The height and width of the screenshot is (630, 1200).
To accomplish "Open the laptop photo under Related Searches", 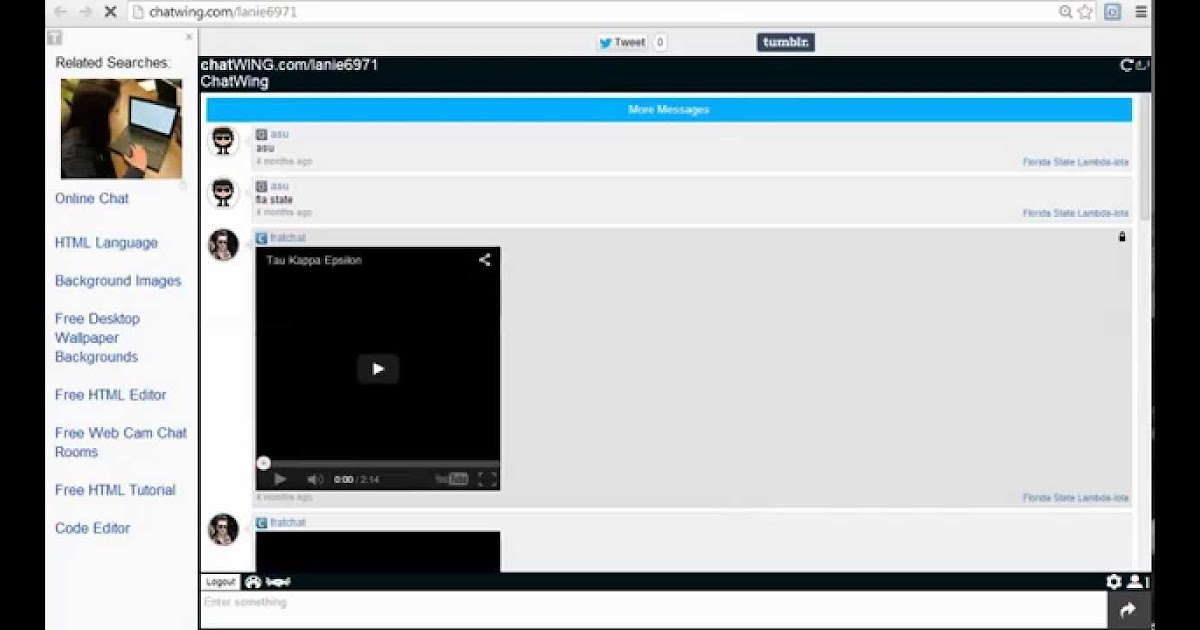I will [121, 129].
